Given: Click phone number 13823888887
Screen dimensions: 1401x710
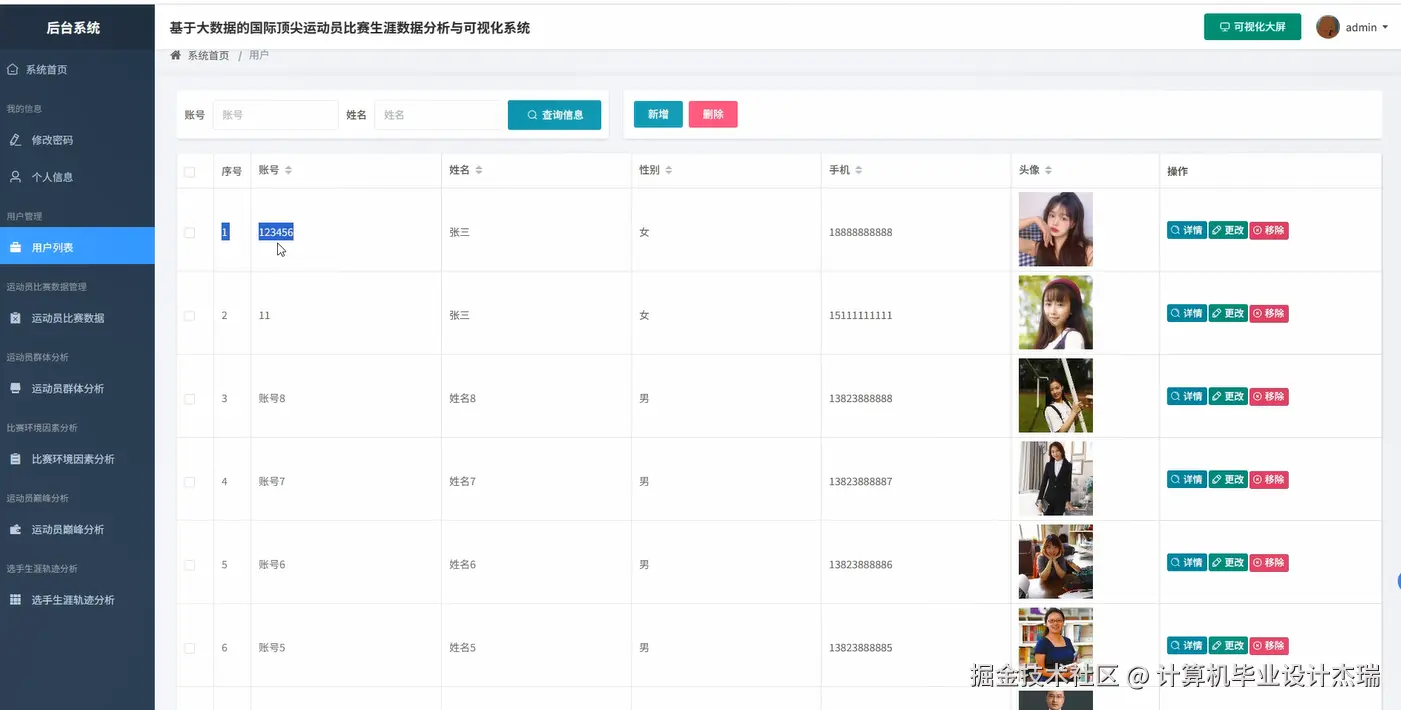Looking at the screenshot, I should pos(860,481).
